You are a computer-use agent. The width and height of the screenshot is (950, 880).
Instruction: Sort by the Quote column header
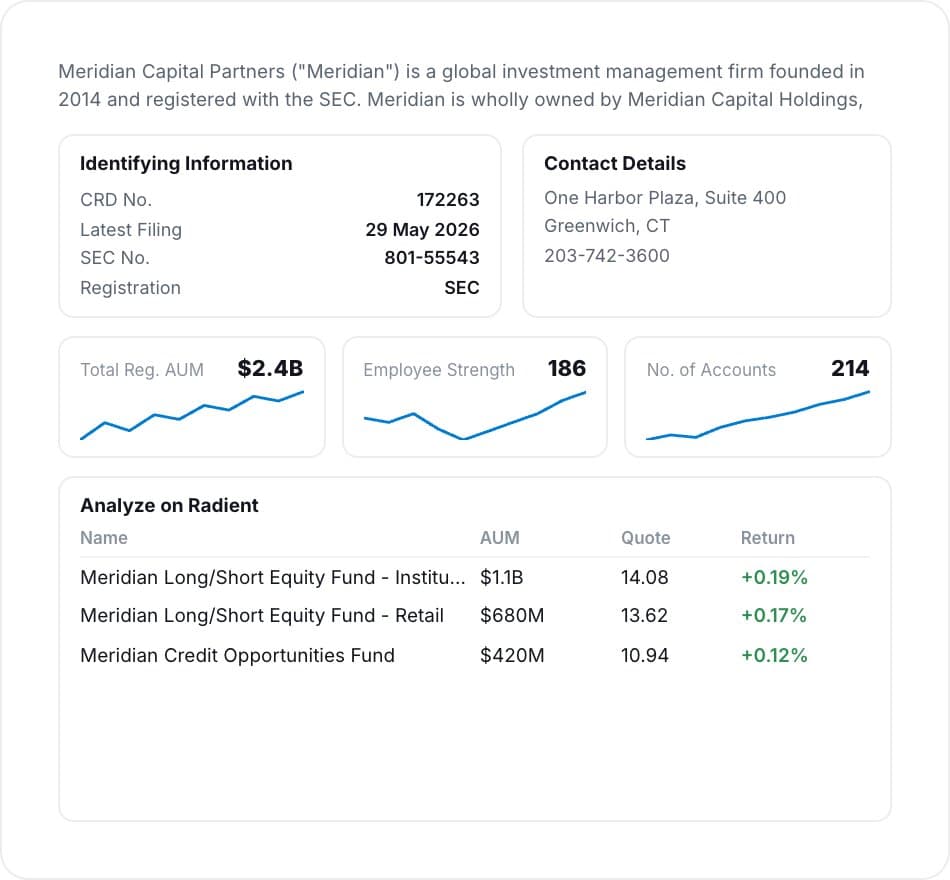(645, 538)
